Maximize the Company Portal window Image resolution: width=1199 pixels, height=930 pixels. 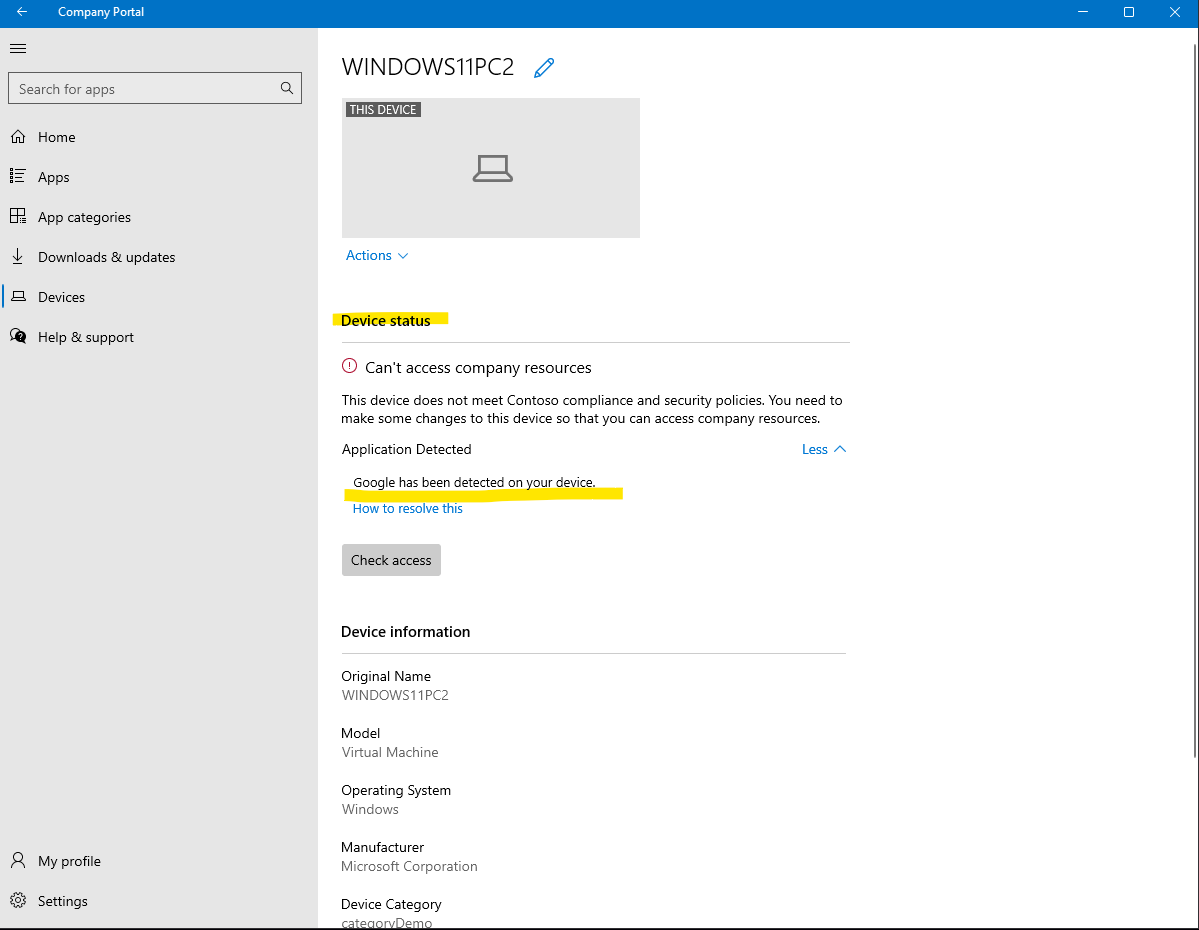coord(1129,11)
